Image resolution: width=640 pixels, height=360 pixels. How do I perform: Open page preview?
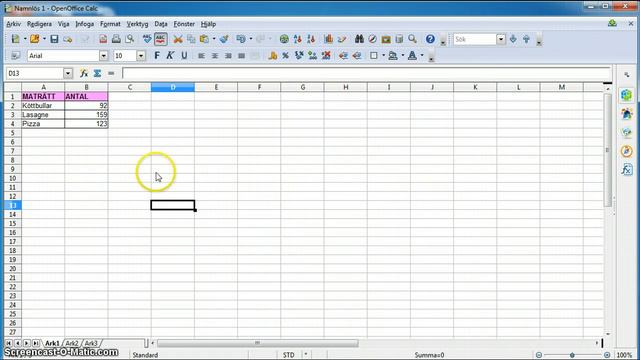pyautogui.click(x=130, y=39)
